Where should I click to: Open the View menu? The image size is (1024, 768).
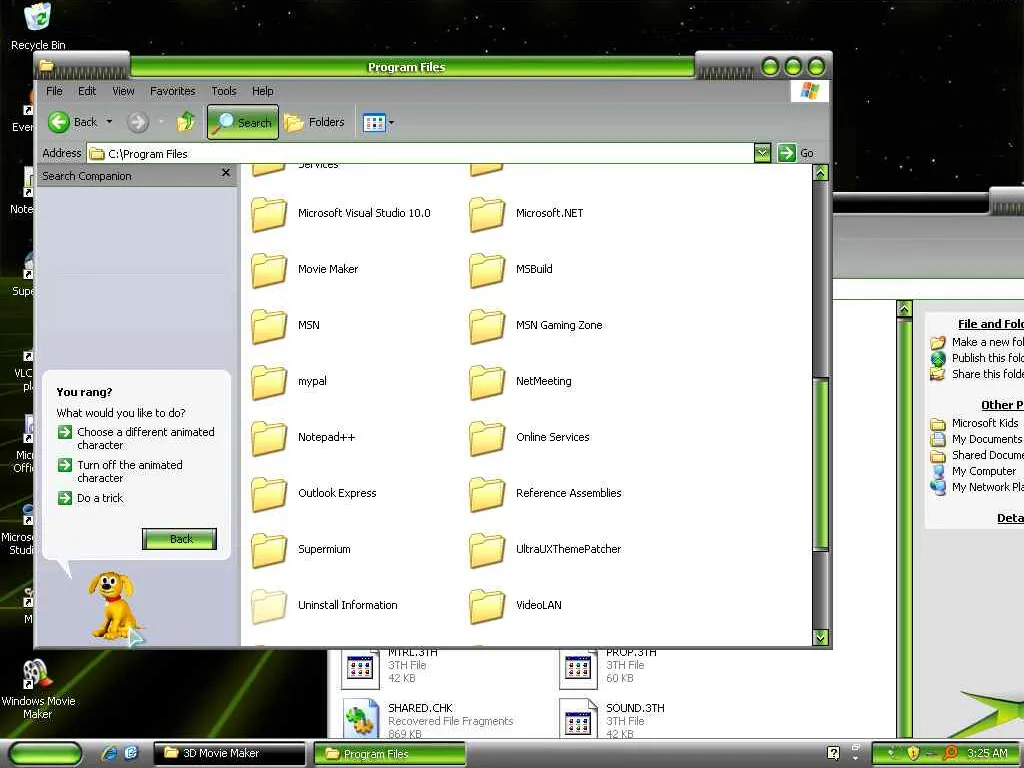click(123, 91)
